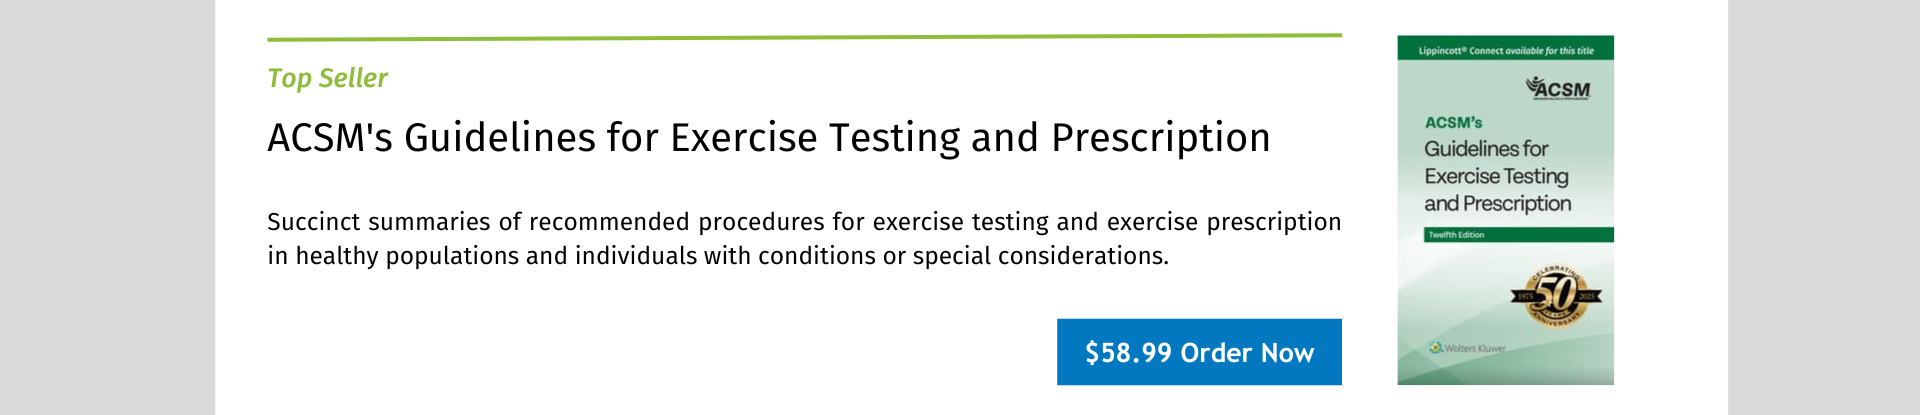
Task: Select the ACSM logo on book cover
Action: [1558, 89]
